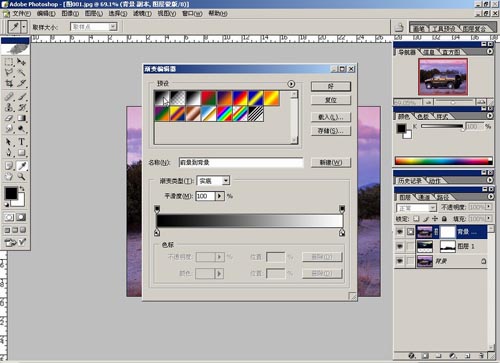Select the Move tool
The height and width of the screenshot is (363, 500).
tap(22, 62)
